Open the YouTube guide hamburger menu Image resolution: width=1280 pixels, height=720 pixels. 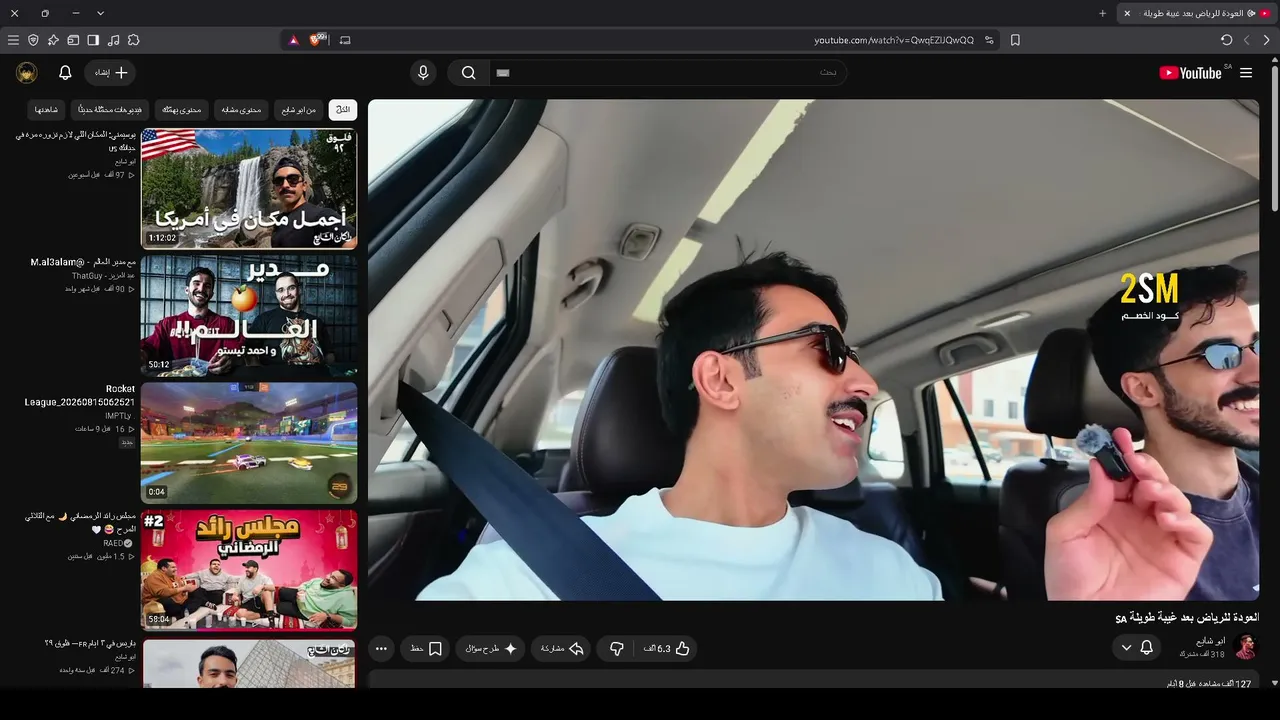[1246, 73]
